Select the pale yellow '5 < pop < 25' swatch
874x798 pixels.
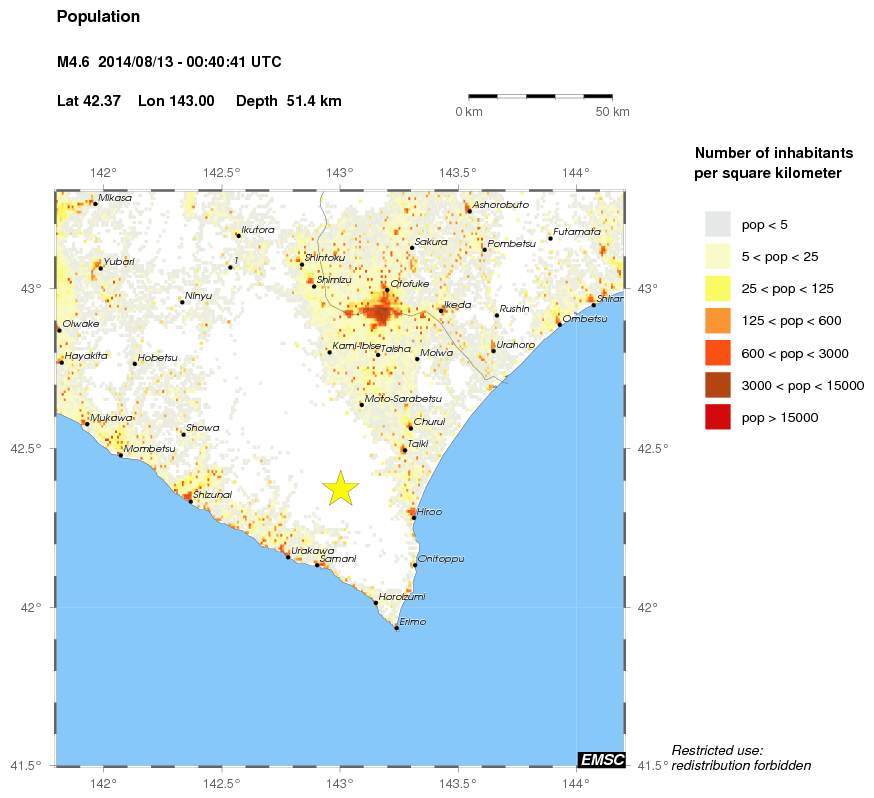tap(717, 256)
